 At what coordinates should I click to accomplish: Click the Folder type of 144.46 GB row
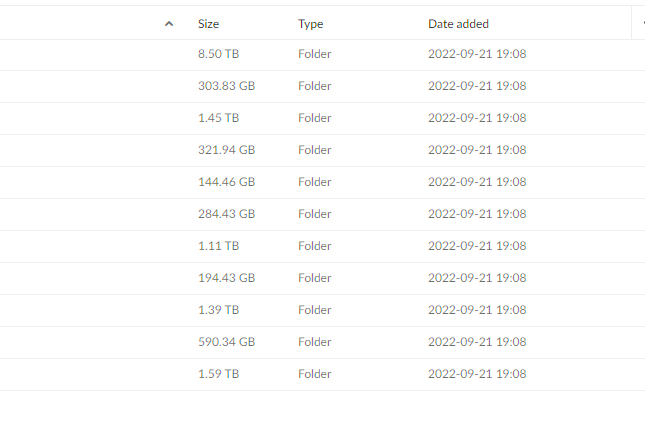314,182
